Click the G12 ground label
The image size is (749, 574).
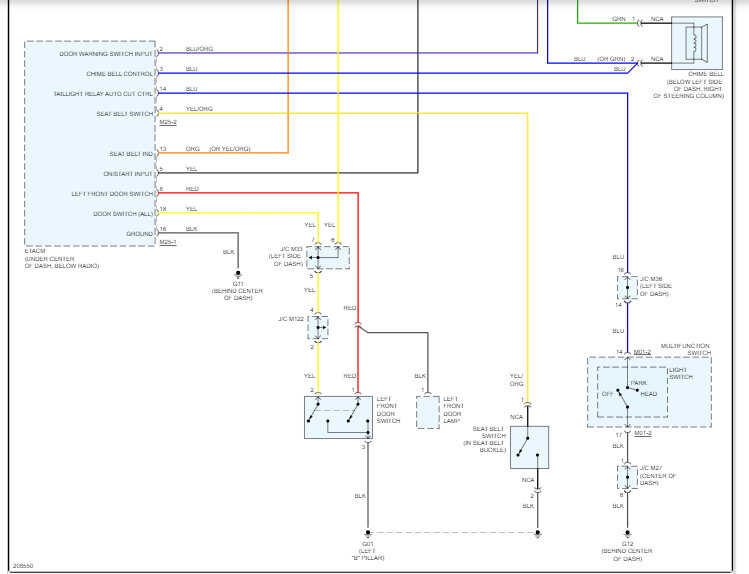627,551
